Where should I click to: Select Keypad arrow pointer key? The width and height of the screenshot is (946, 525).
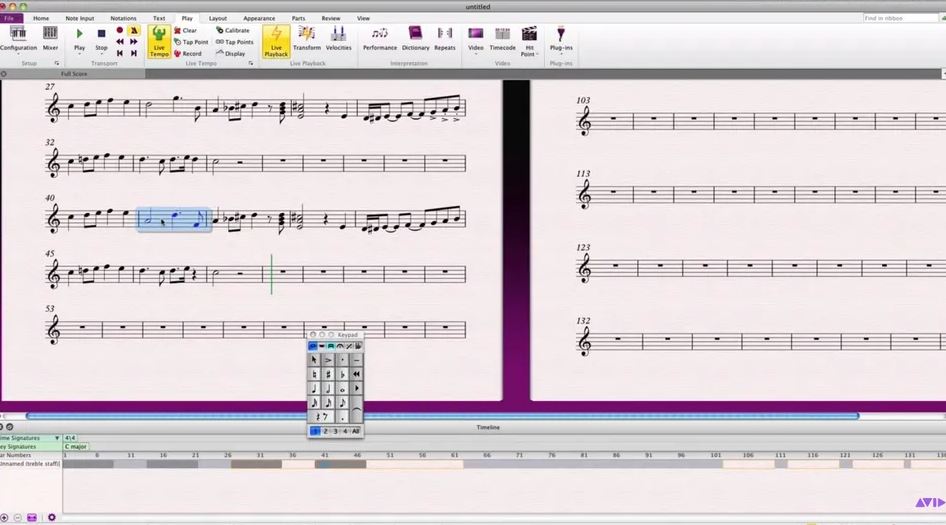point(314,360)
